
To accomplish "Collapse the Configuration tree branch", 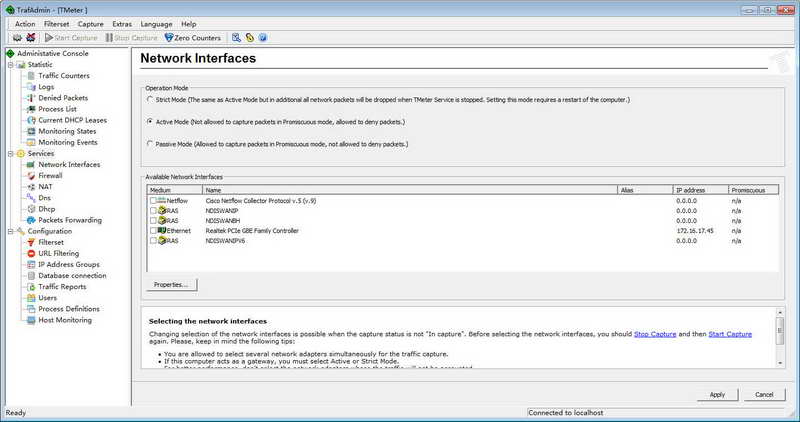I will pos(11,231).
